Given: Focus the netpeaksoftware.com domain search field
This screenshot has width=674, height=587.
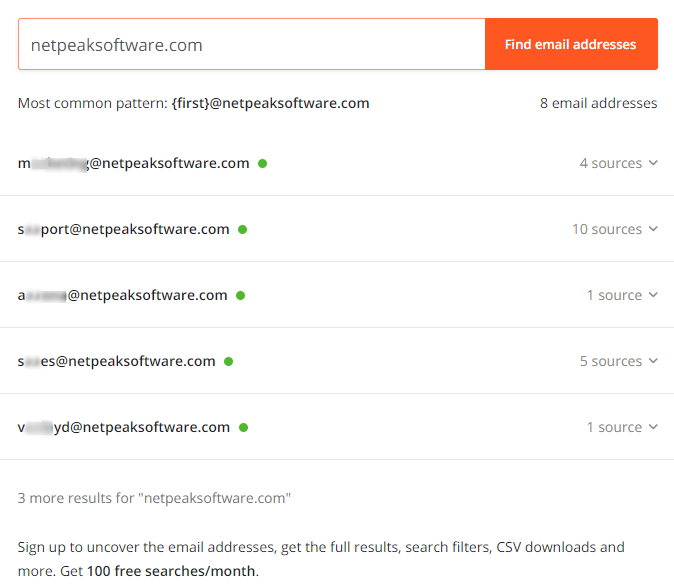Looking at the screenshot, I should [x=252, y=44].
